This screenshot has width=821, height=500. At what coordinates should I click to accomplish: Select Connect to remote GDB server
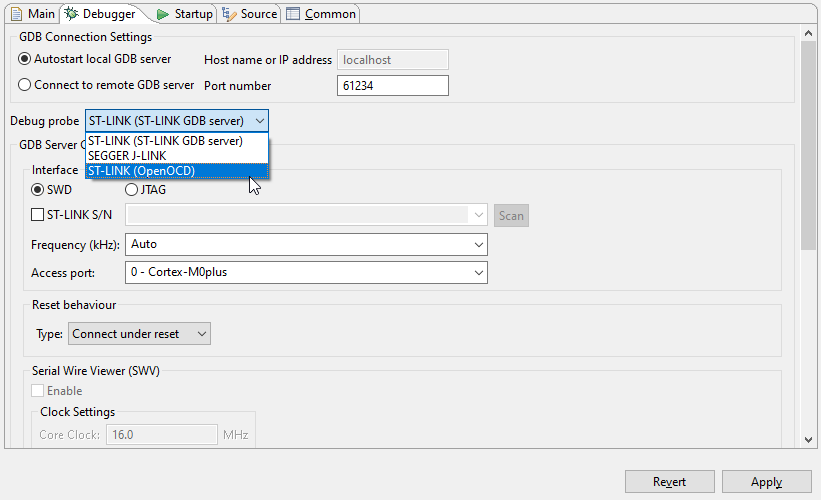[106, 85]
